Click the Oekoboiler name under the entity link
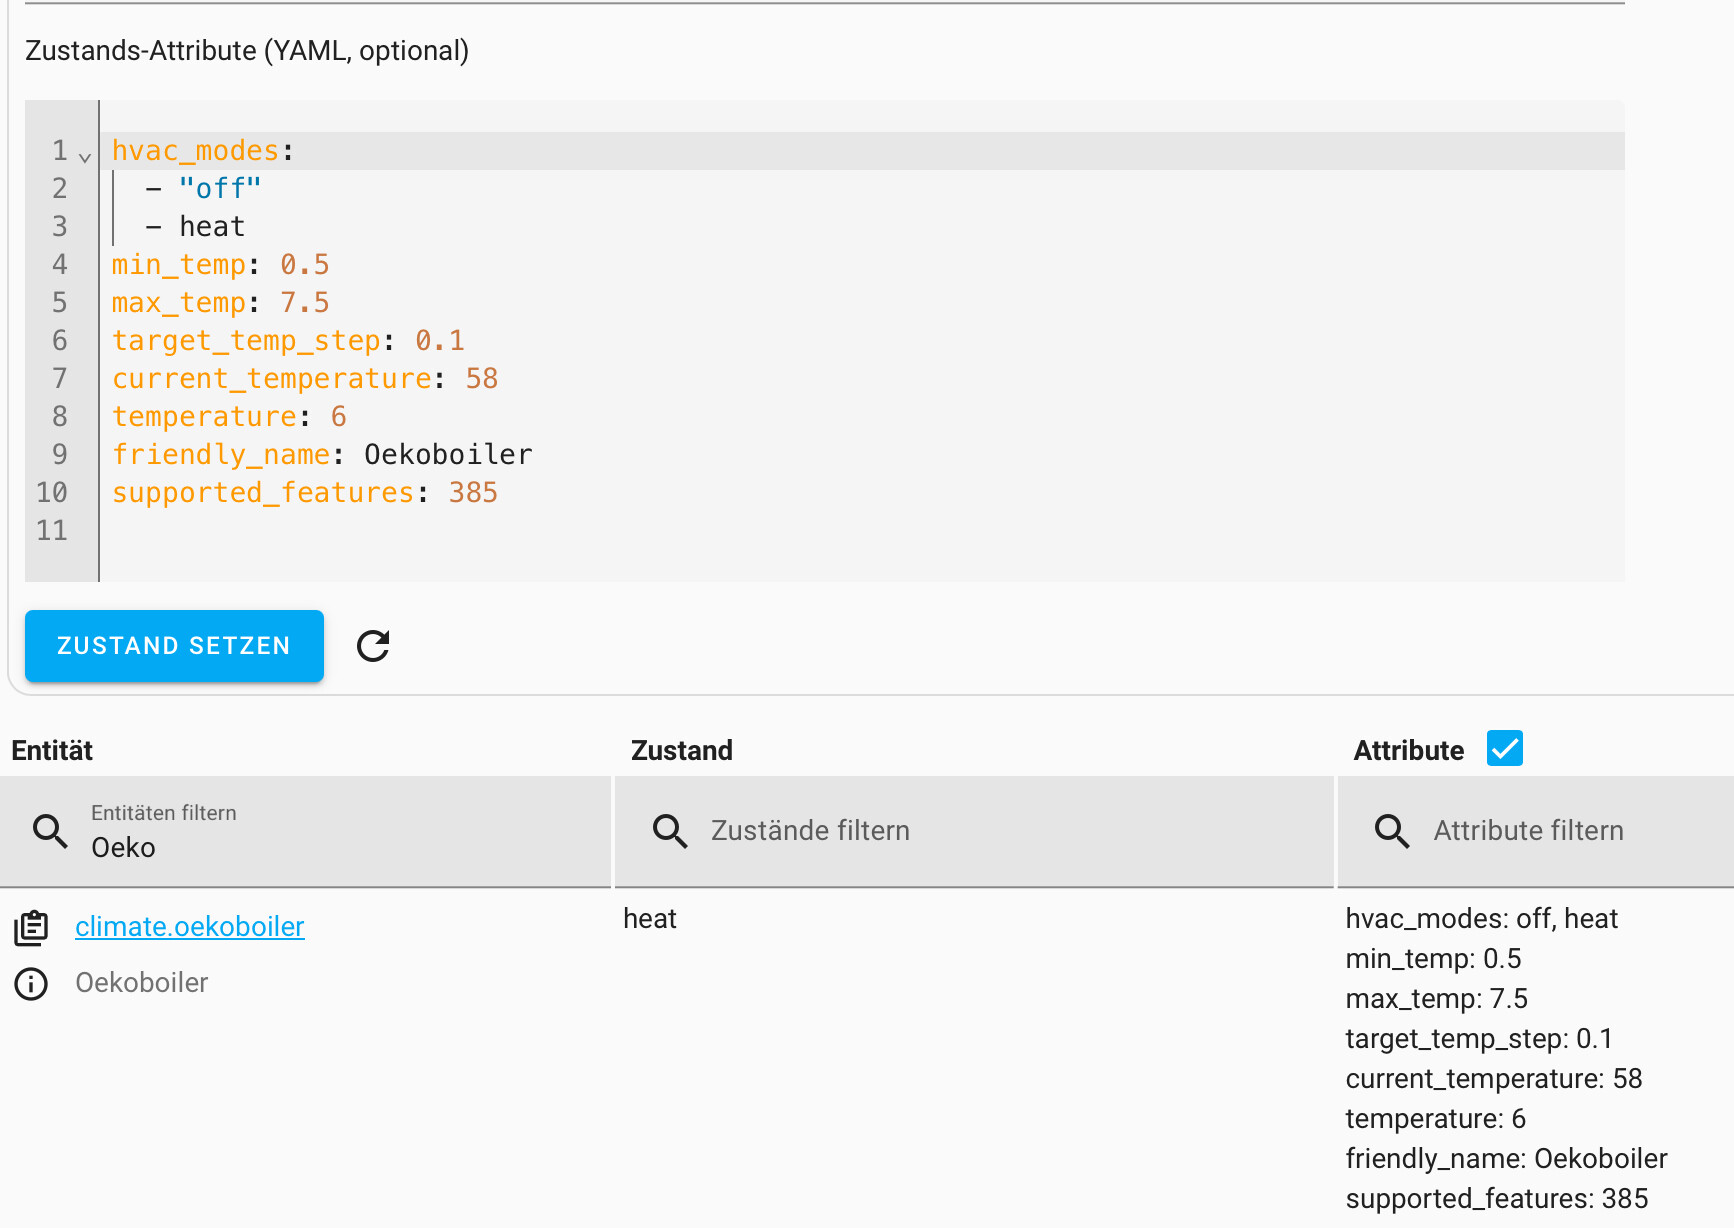This screenshot has width=1734, height=1228. pyautogui.click(x=142, y=983)
